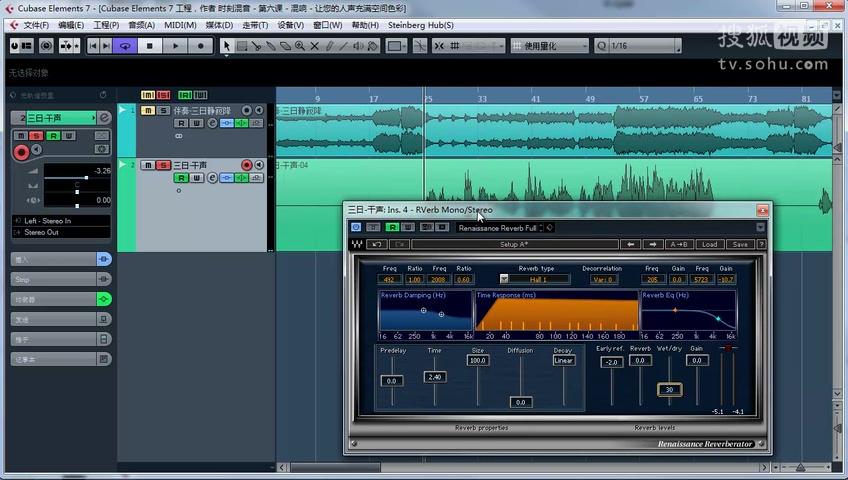Enable record on 三日-干声 track list

coord(247,165)
